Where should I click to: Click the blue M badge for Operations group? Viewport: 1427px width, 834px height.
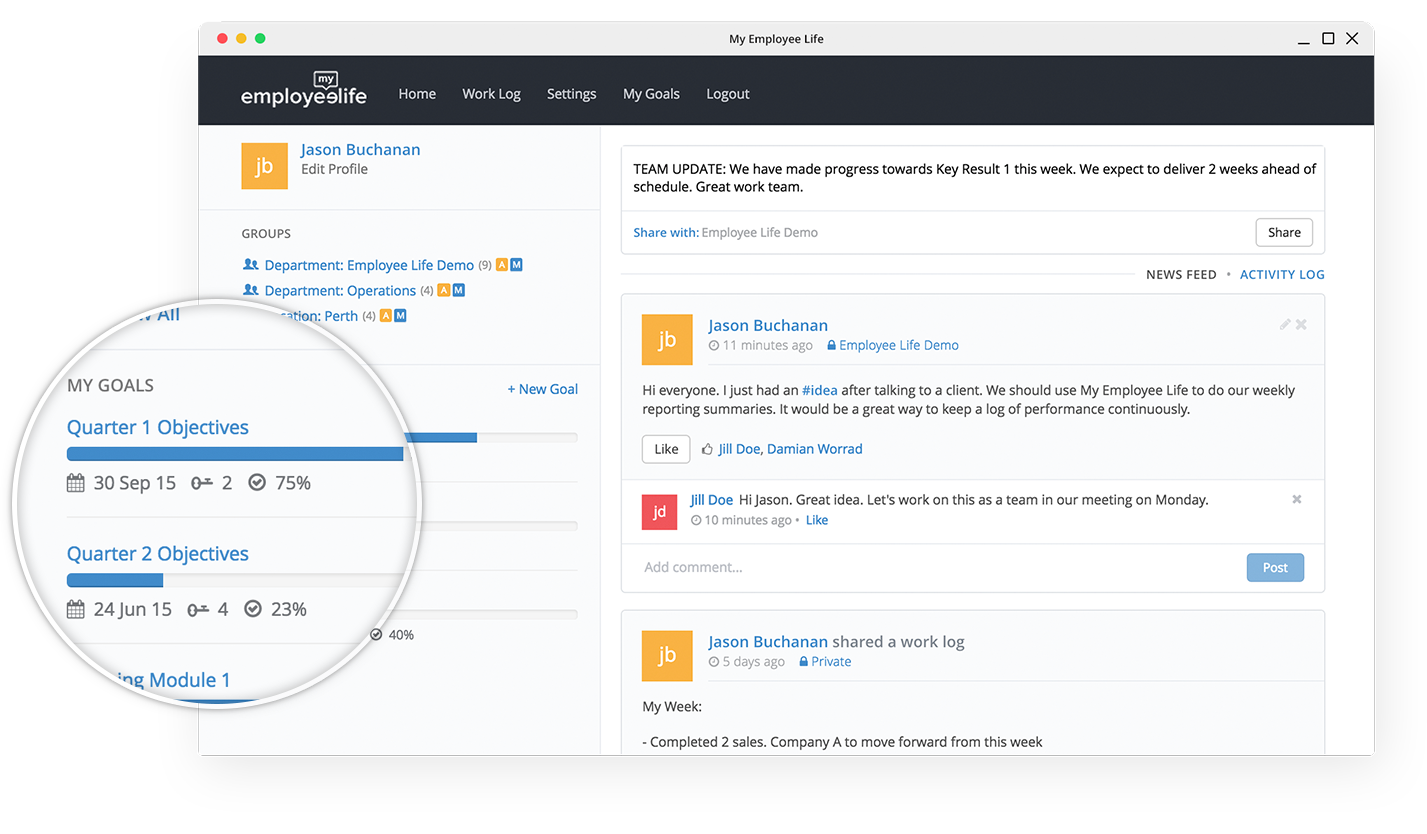pyautogui.click(x=458, y=290)
